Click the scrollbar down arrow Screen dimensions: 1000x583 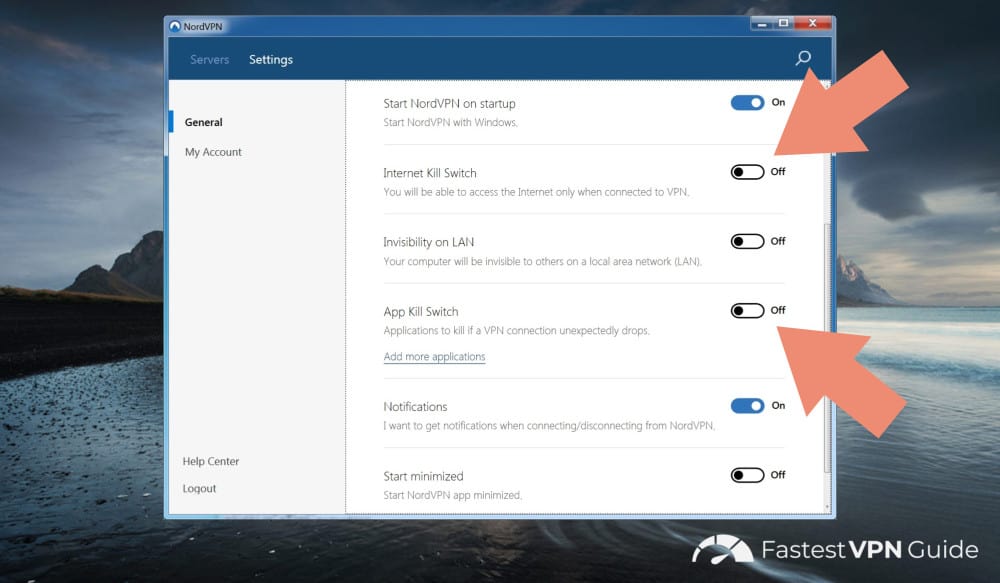point(827,507)
